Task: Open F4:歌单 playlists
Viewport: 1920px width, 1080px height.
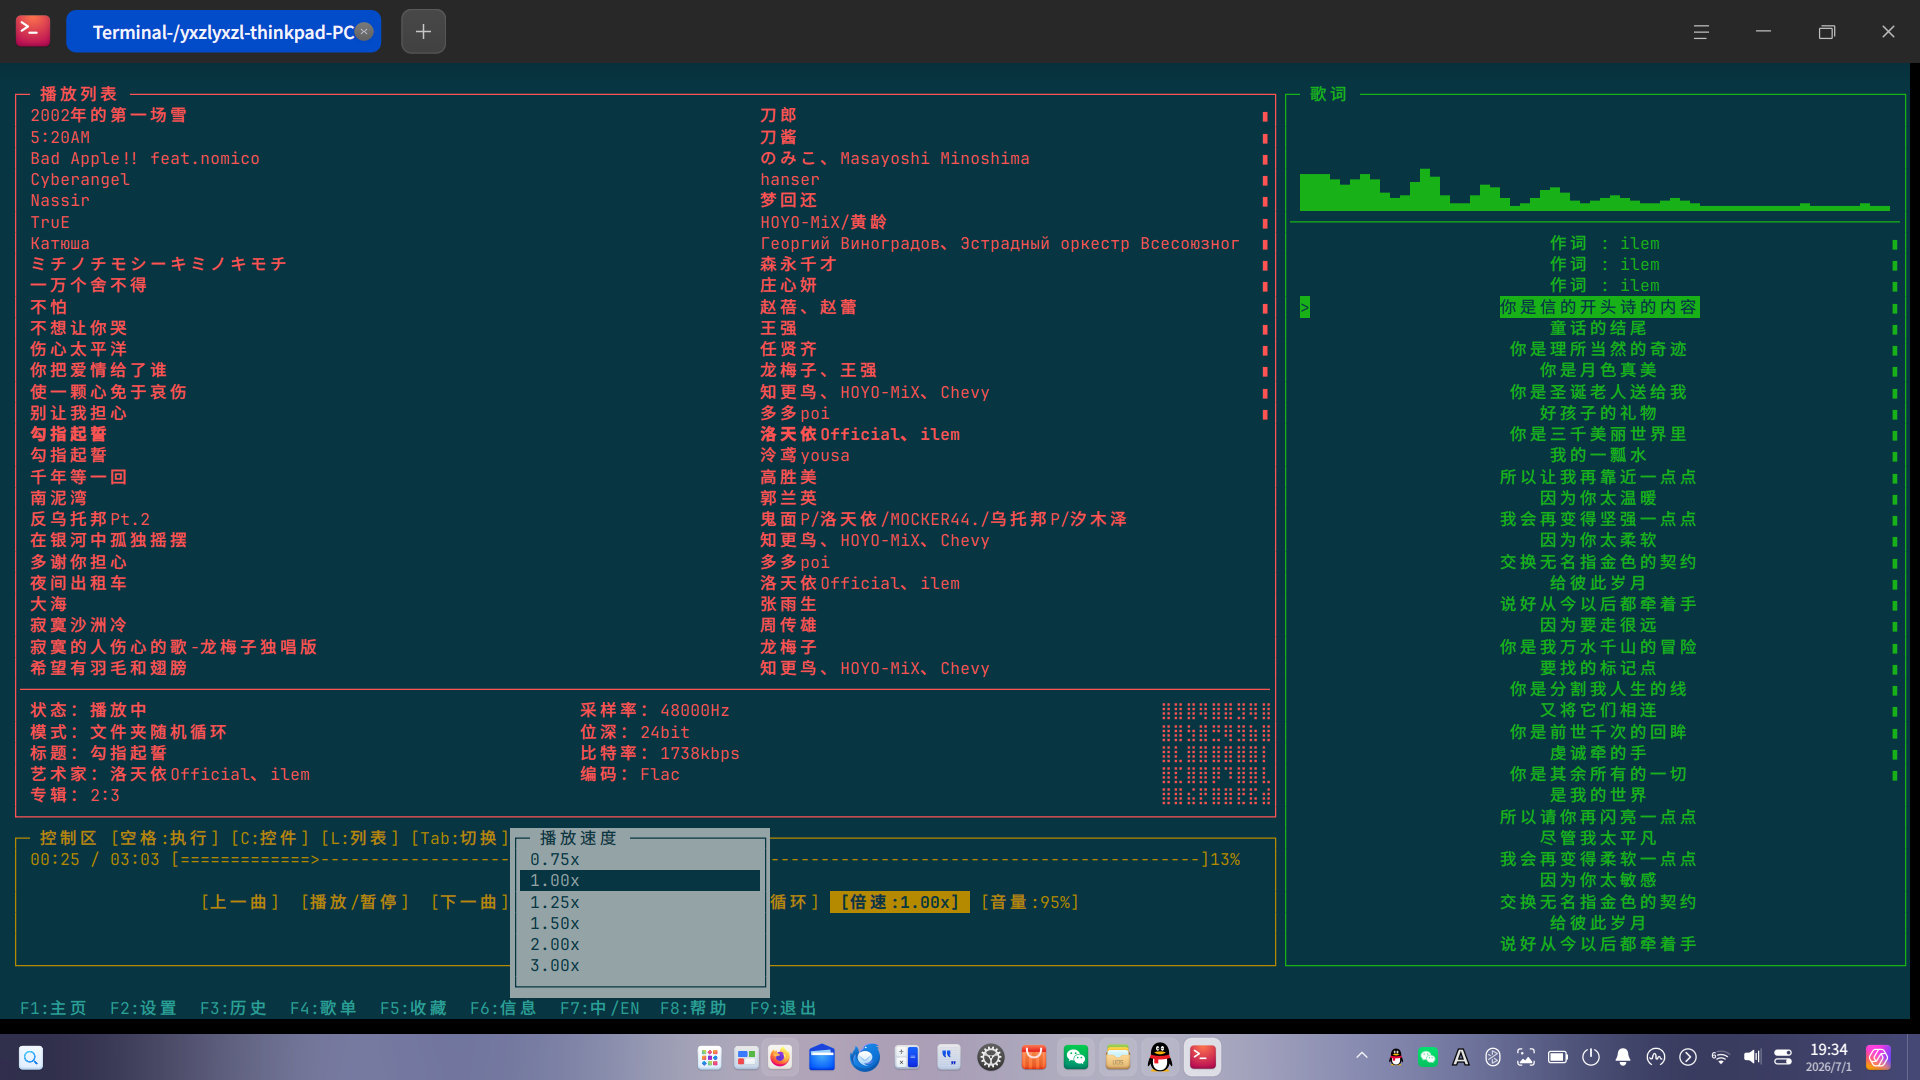Action: [323, 1008]
